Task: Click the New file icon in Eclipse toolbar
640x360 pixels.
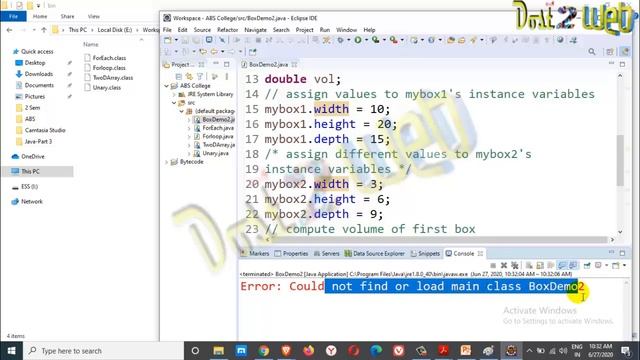Action: point(168,40)
